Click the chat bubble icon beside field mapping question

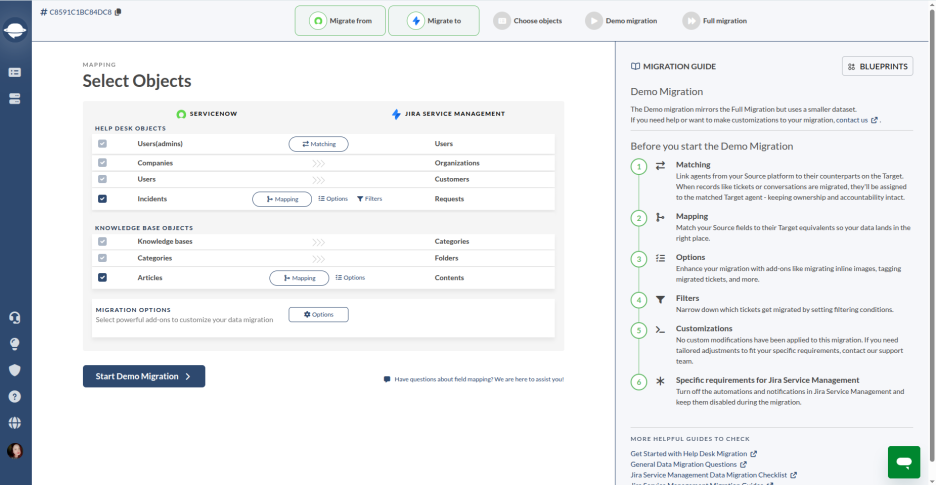point(387,379)
